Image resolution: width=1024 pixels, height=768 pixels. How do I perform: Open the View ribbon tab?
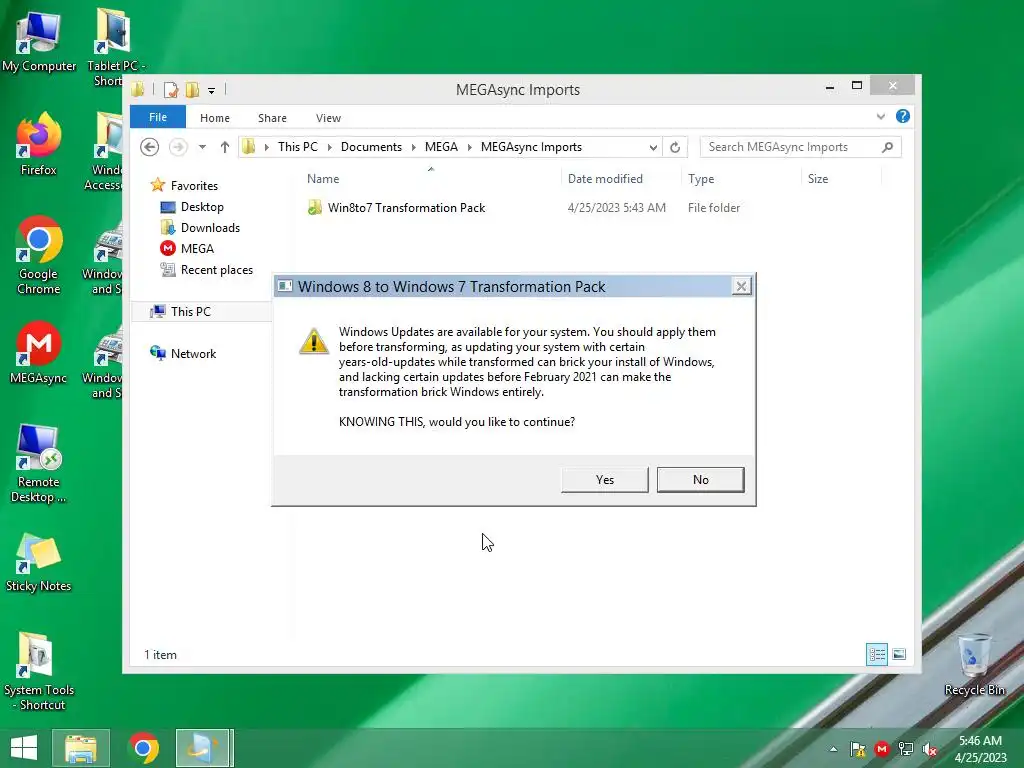pyautogui.click(x=328, y=118)
